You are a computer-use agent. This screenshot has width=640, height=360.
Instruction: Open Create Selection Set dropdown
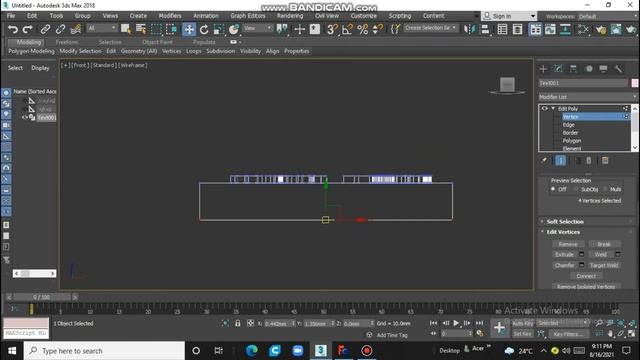[x=431, y=28]
